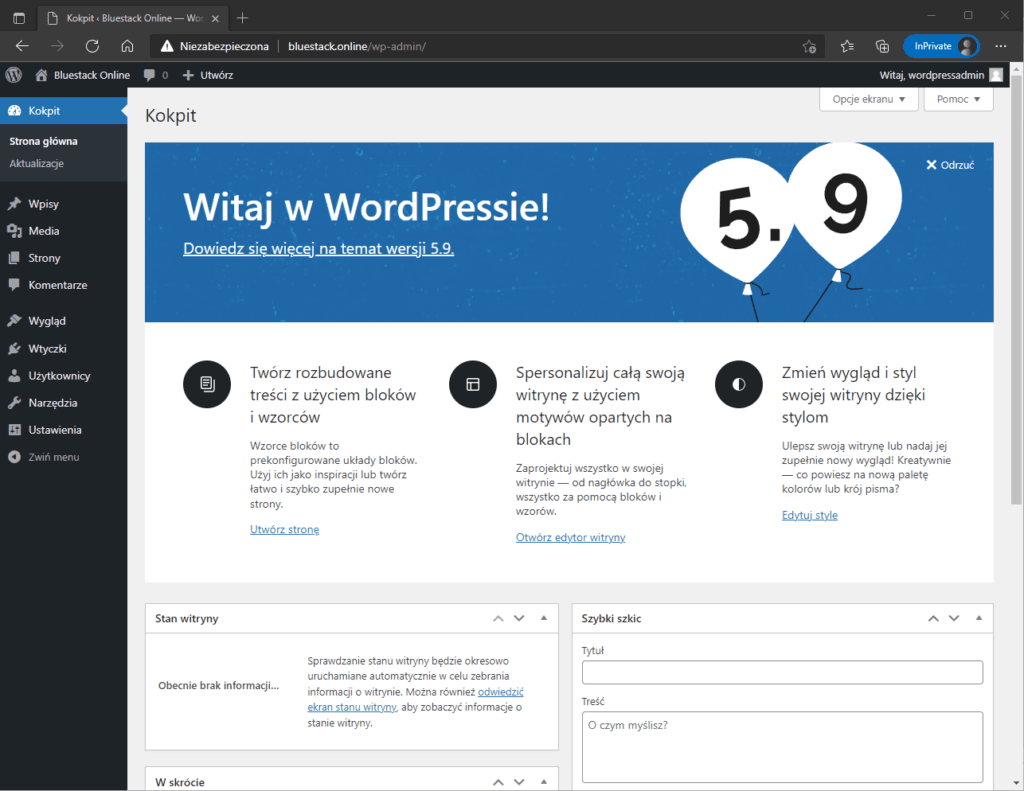Click the site layout circle icon

473,384
